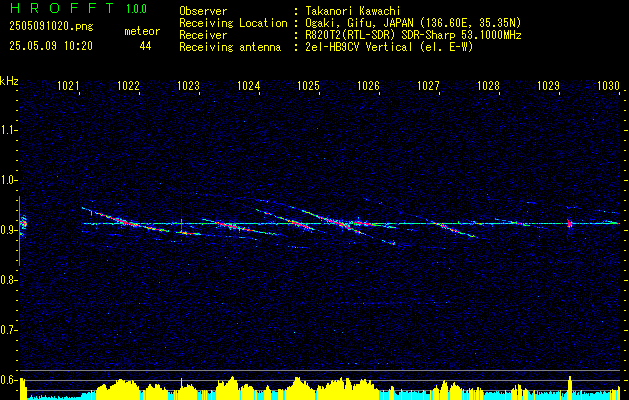Click the 'Receiving antenna' label
Image resolution: width=629 pixels, height=400 pixels.
coord(230,47)
